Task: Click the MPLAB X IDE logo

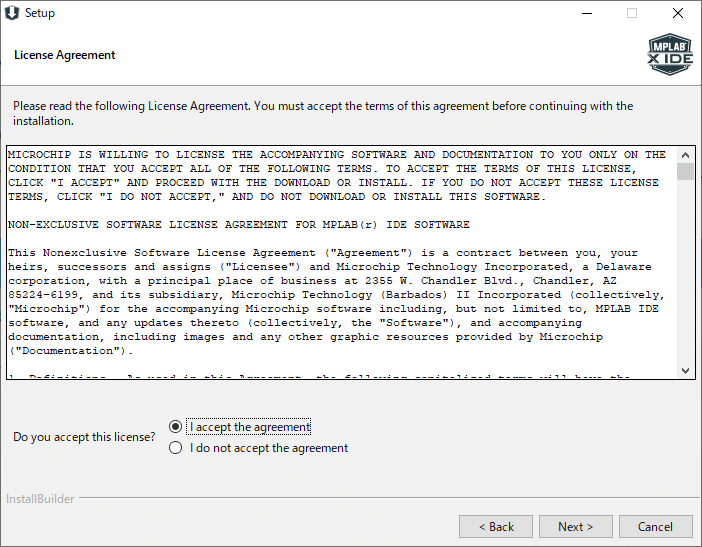Action: [x=670, y=55]
